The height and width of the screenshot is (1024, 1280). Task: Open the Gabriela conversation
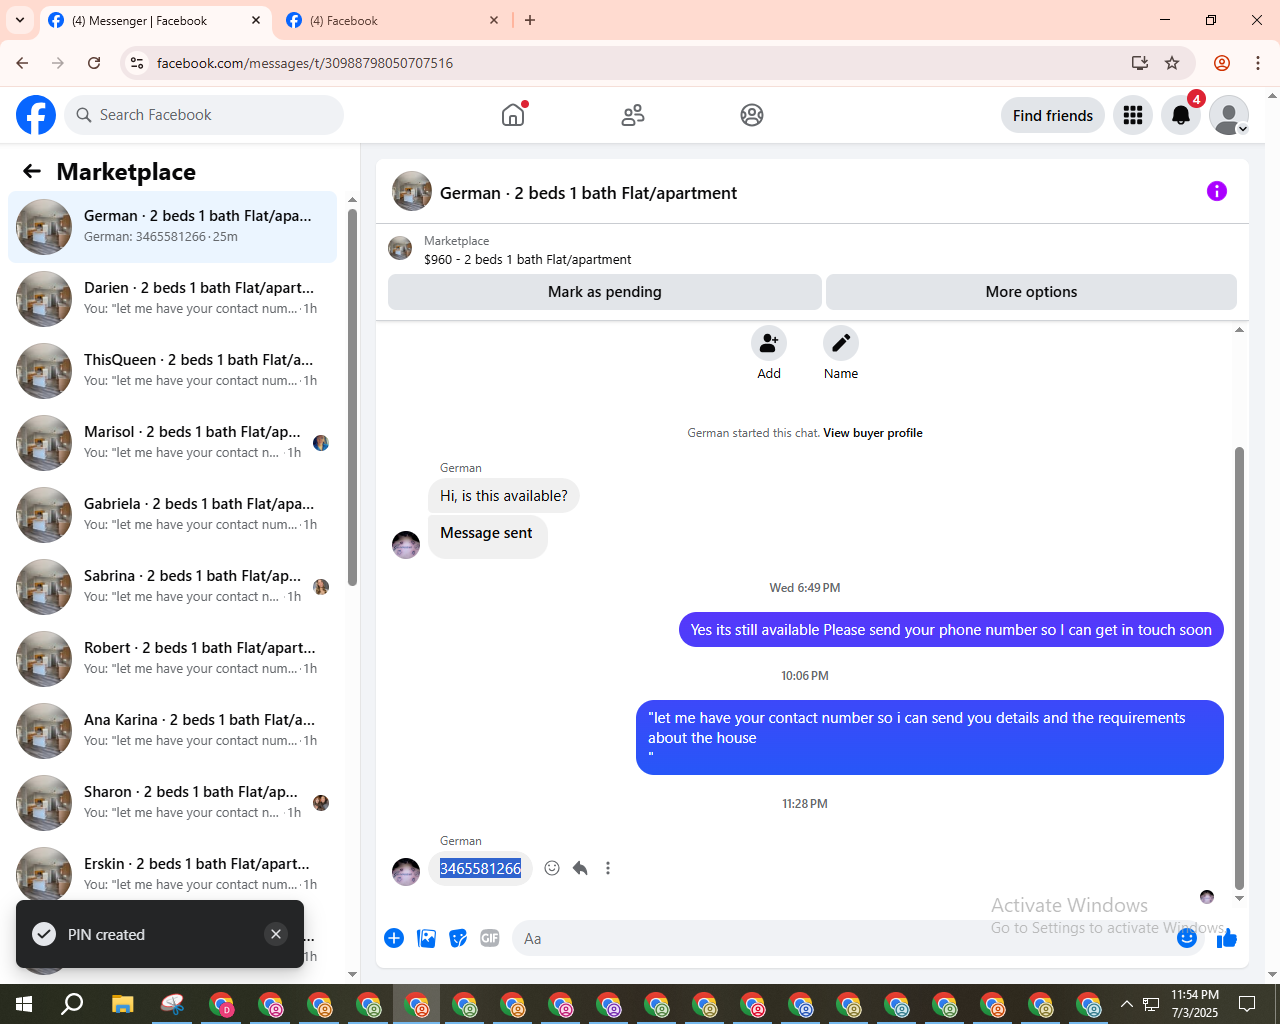coord(172,515)
